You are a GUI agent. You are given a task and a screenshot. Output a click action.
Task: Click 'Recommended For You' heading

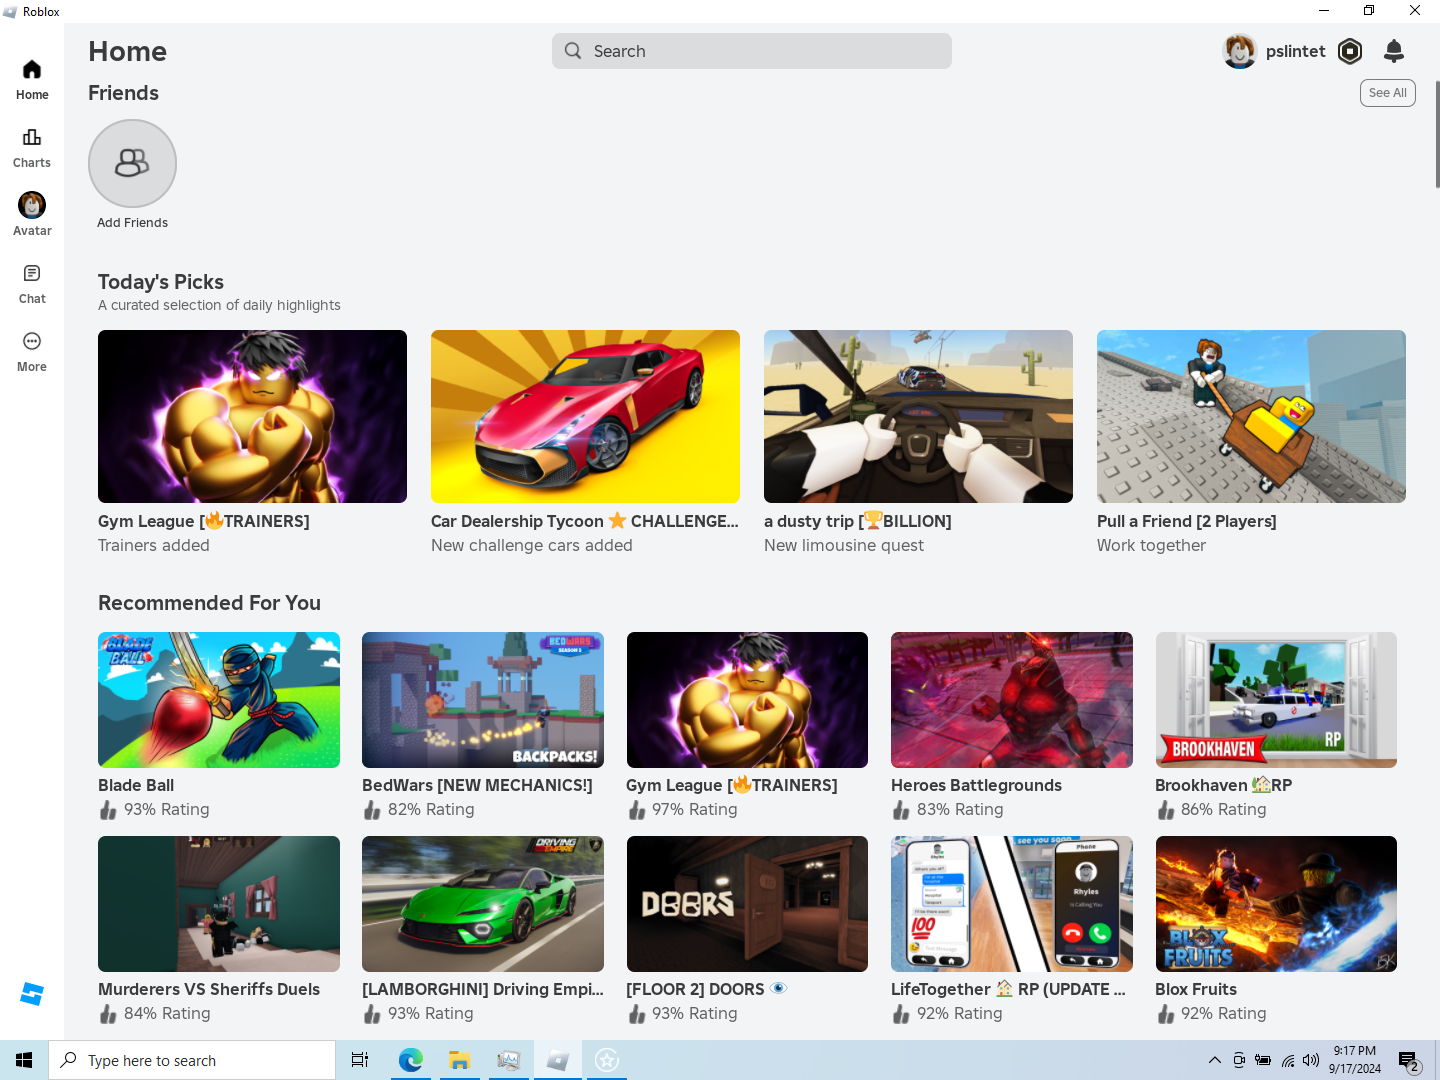209,603
